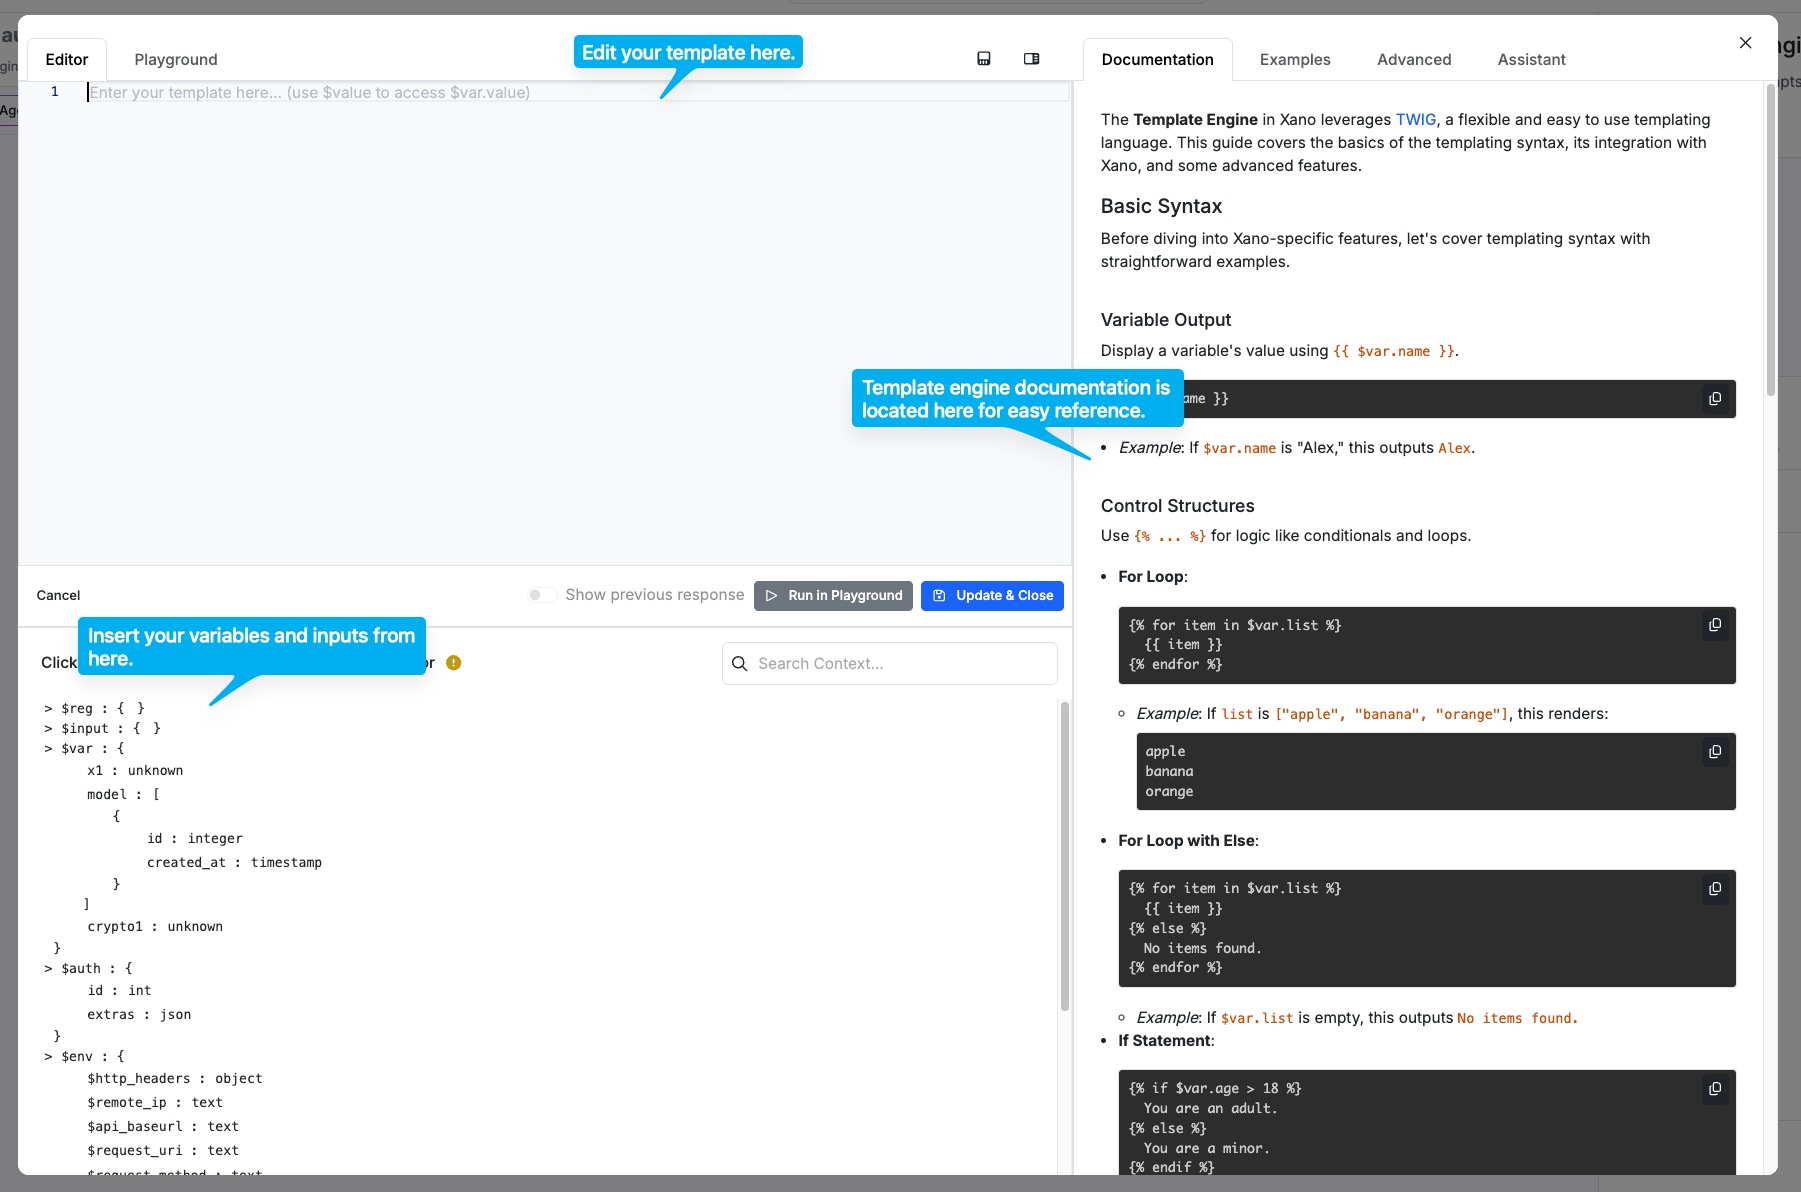
Task: Copy the For Loop with Else code
Action: (1715, 889)
